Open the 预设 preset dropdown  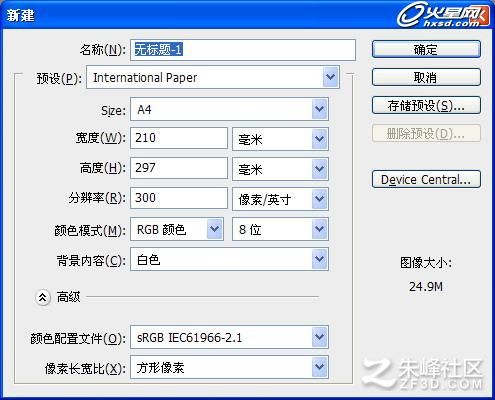coord(213,77)
